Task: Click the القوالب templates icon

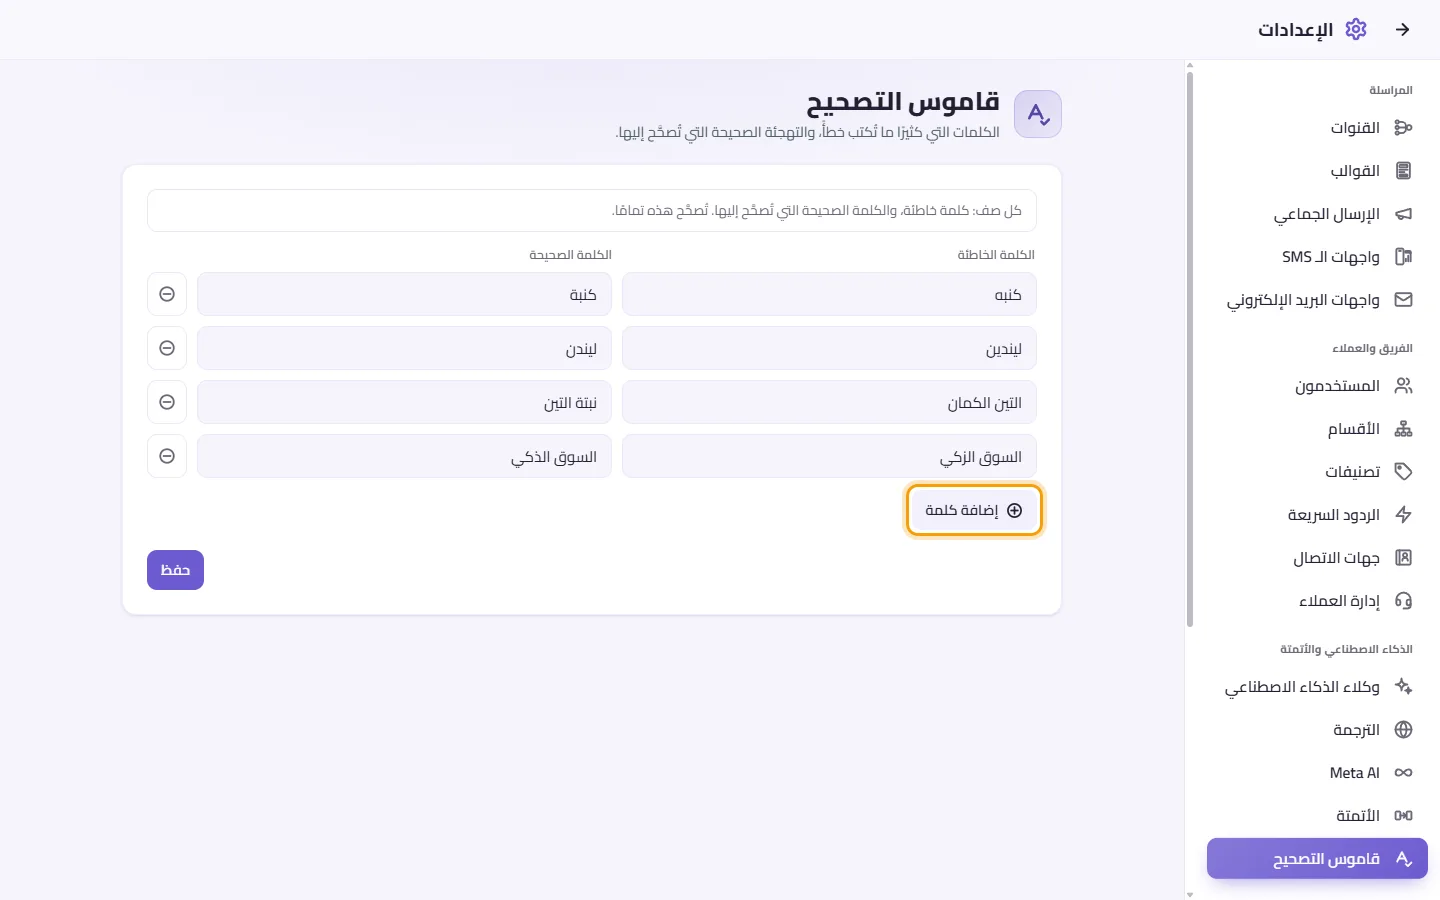Action: pos(1403,171)
